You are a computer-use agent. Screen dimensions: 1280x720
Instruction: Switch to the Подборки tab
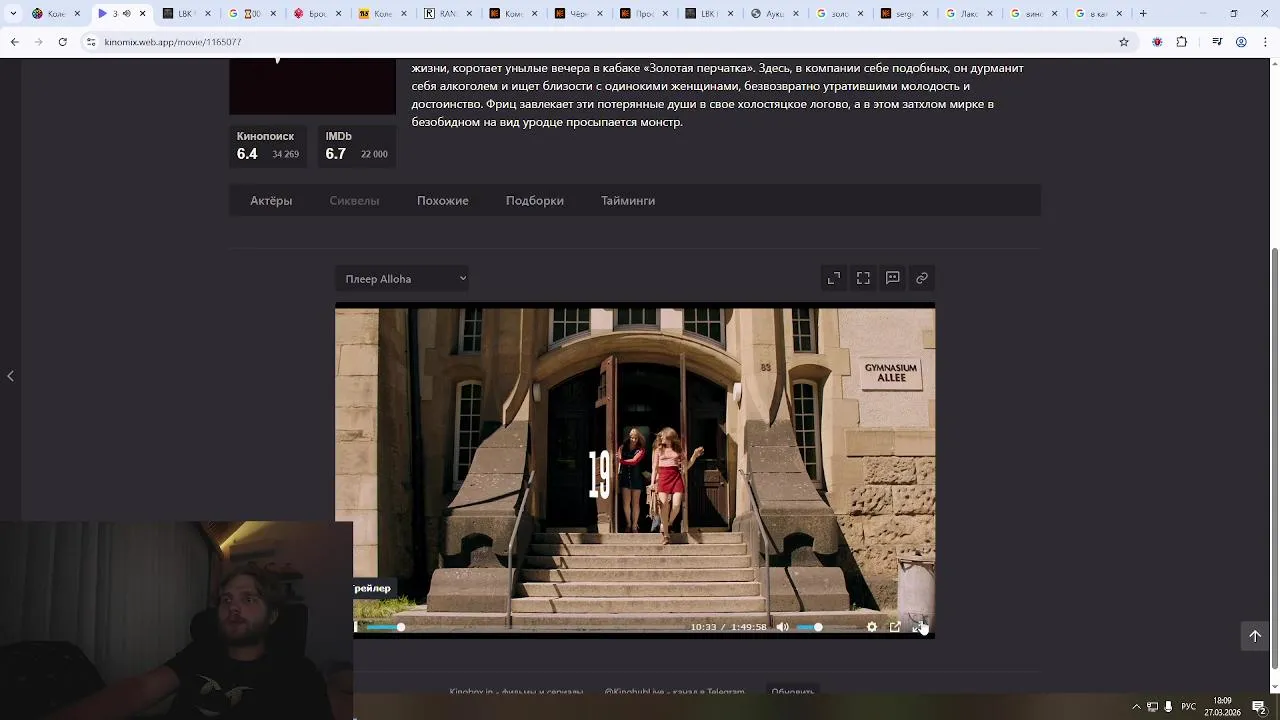(535, 201)
